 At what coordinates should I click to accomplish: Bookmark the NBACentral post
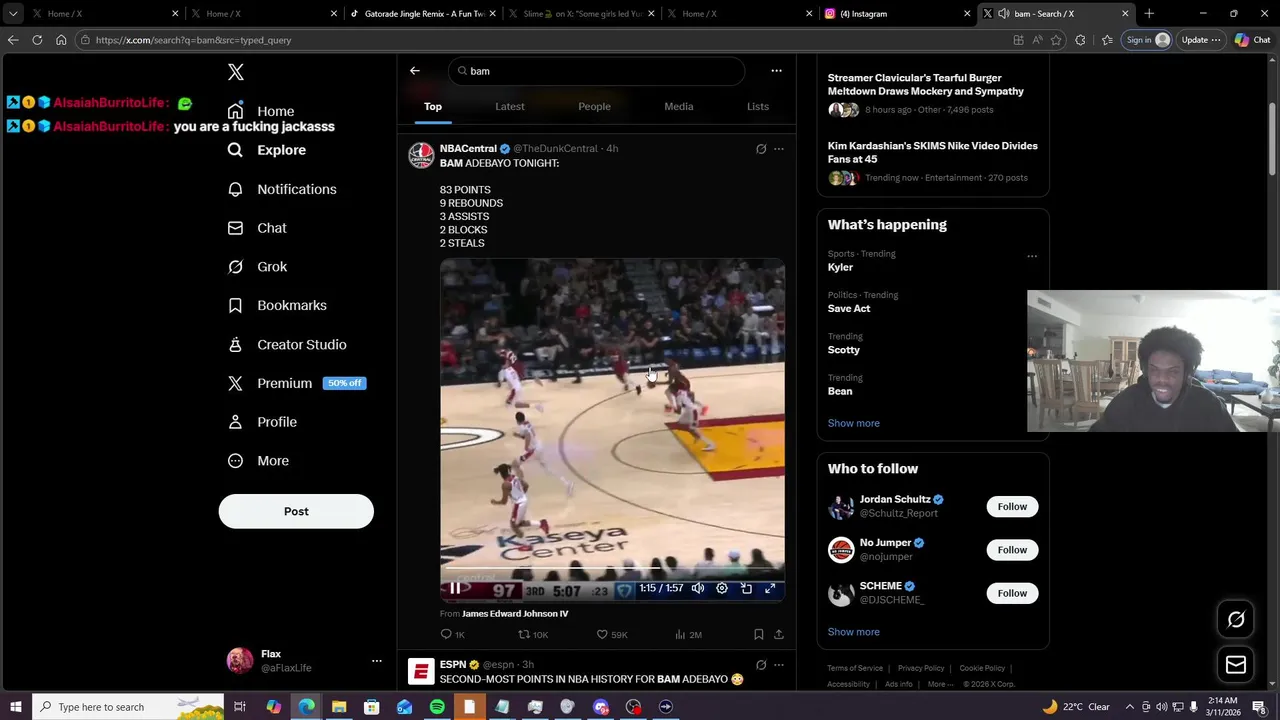759,634
